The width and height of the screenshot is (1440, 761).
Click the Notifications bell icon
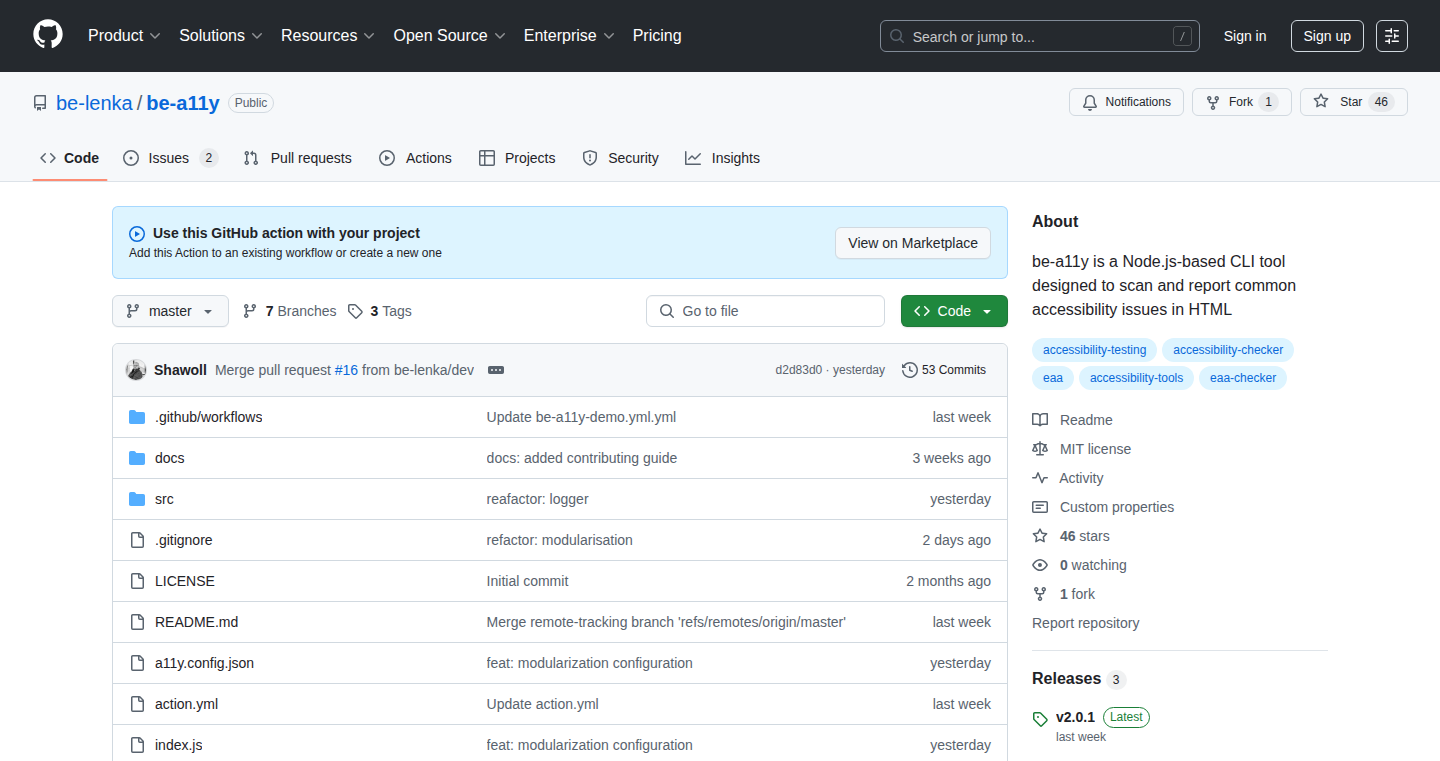click(x=1090, y=102)
